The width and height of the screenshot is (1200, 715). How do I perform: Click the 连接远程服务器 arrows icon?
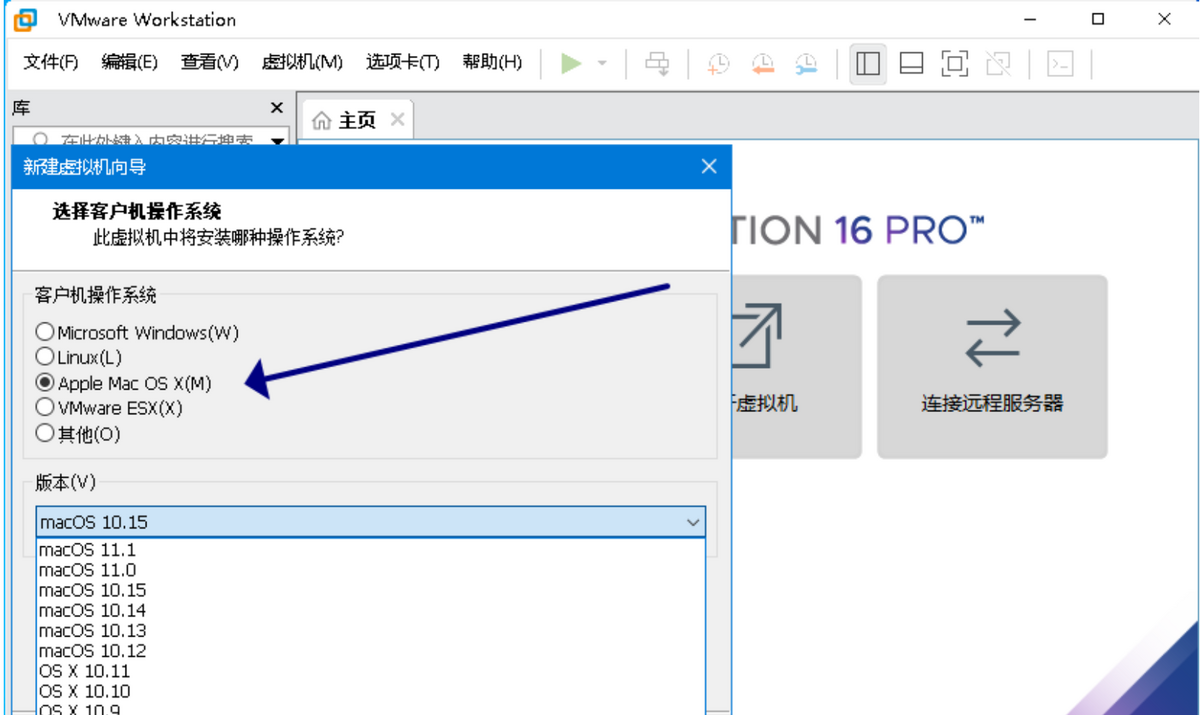pyautogui.click(x=992, y=338)
